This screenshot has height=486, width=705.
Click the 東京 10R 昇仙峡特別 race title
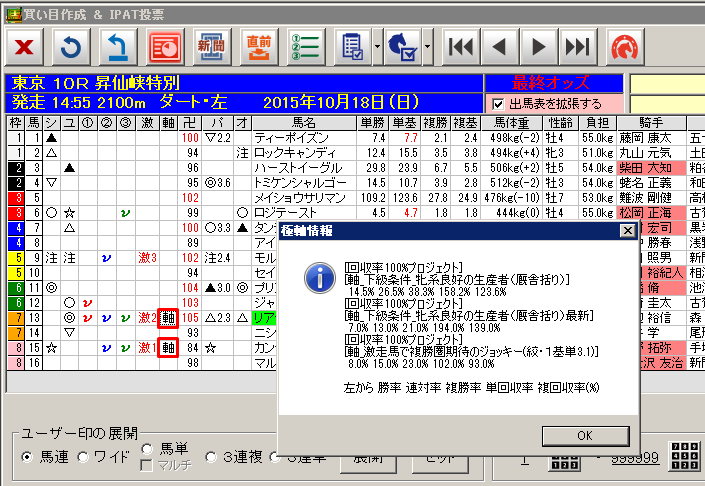click(96, 83)
